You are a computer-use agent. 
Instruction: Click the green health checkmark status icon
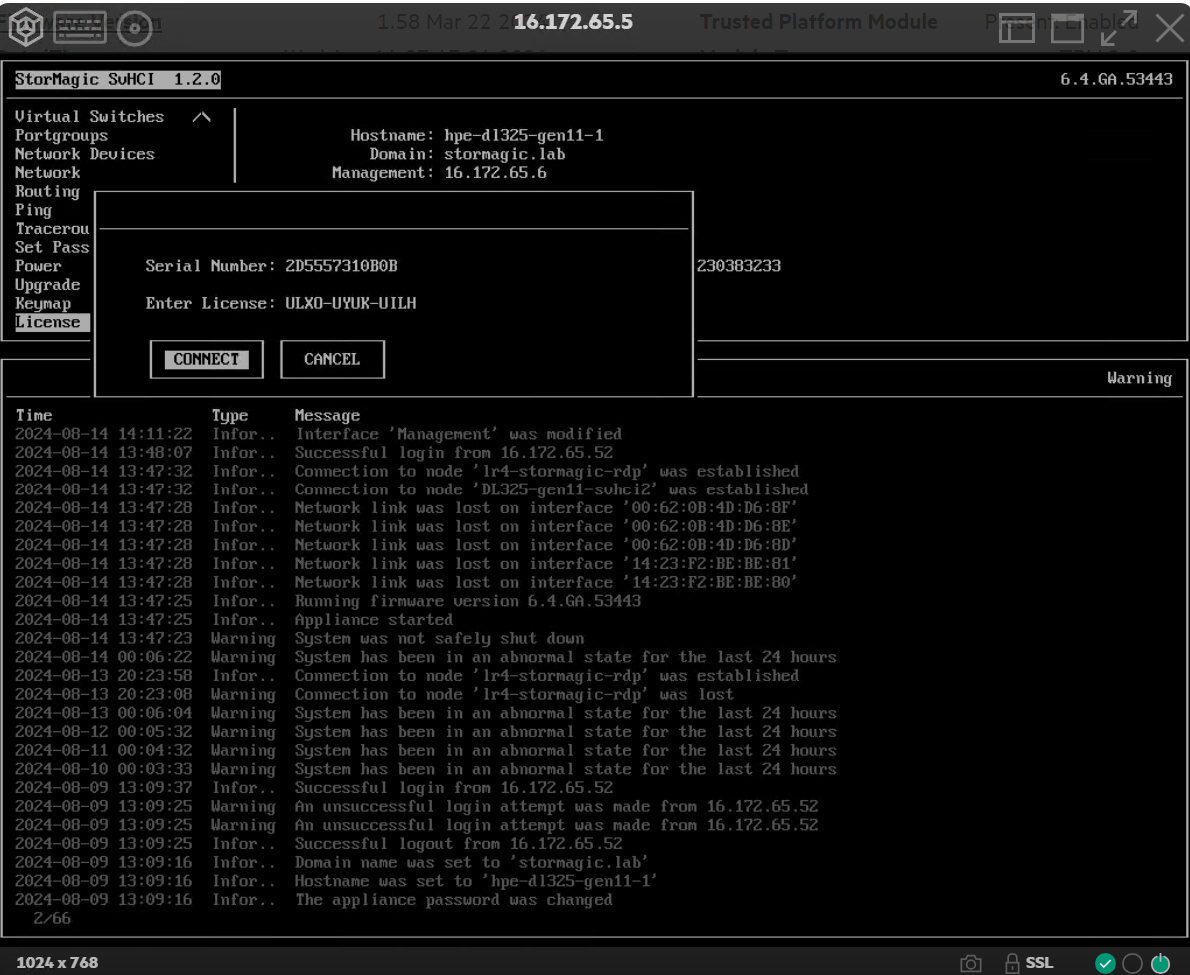[1105, 963]
